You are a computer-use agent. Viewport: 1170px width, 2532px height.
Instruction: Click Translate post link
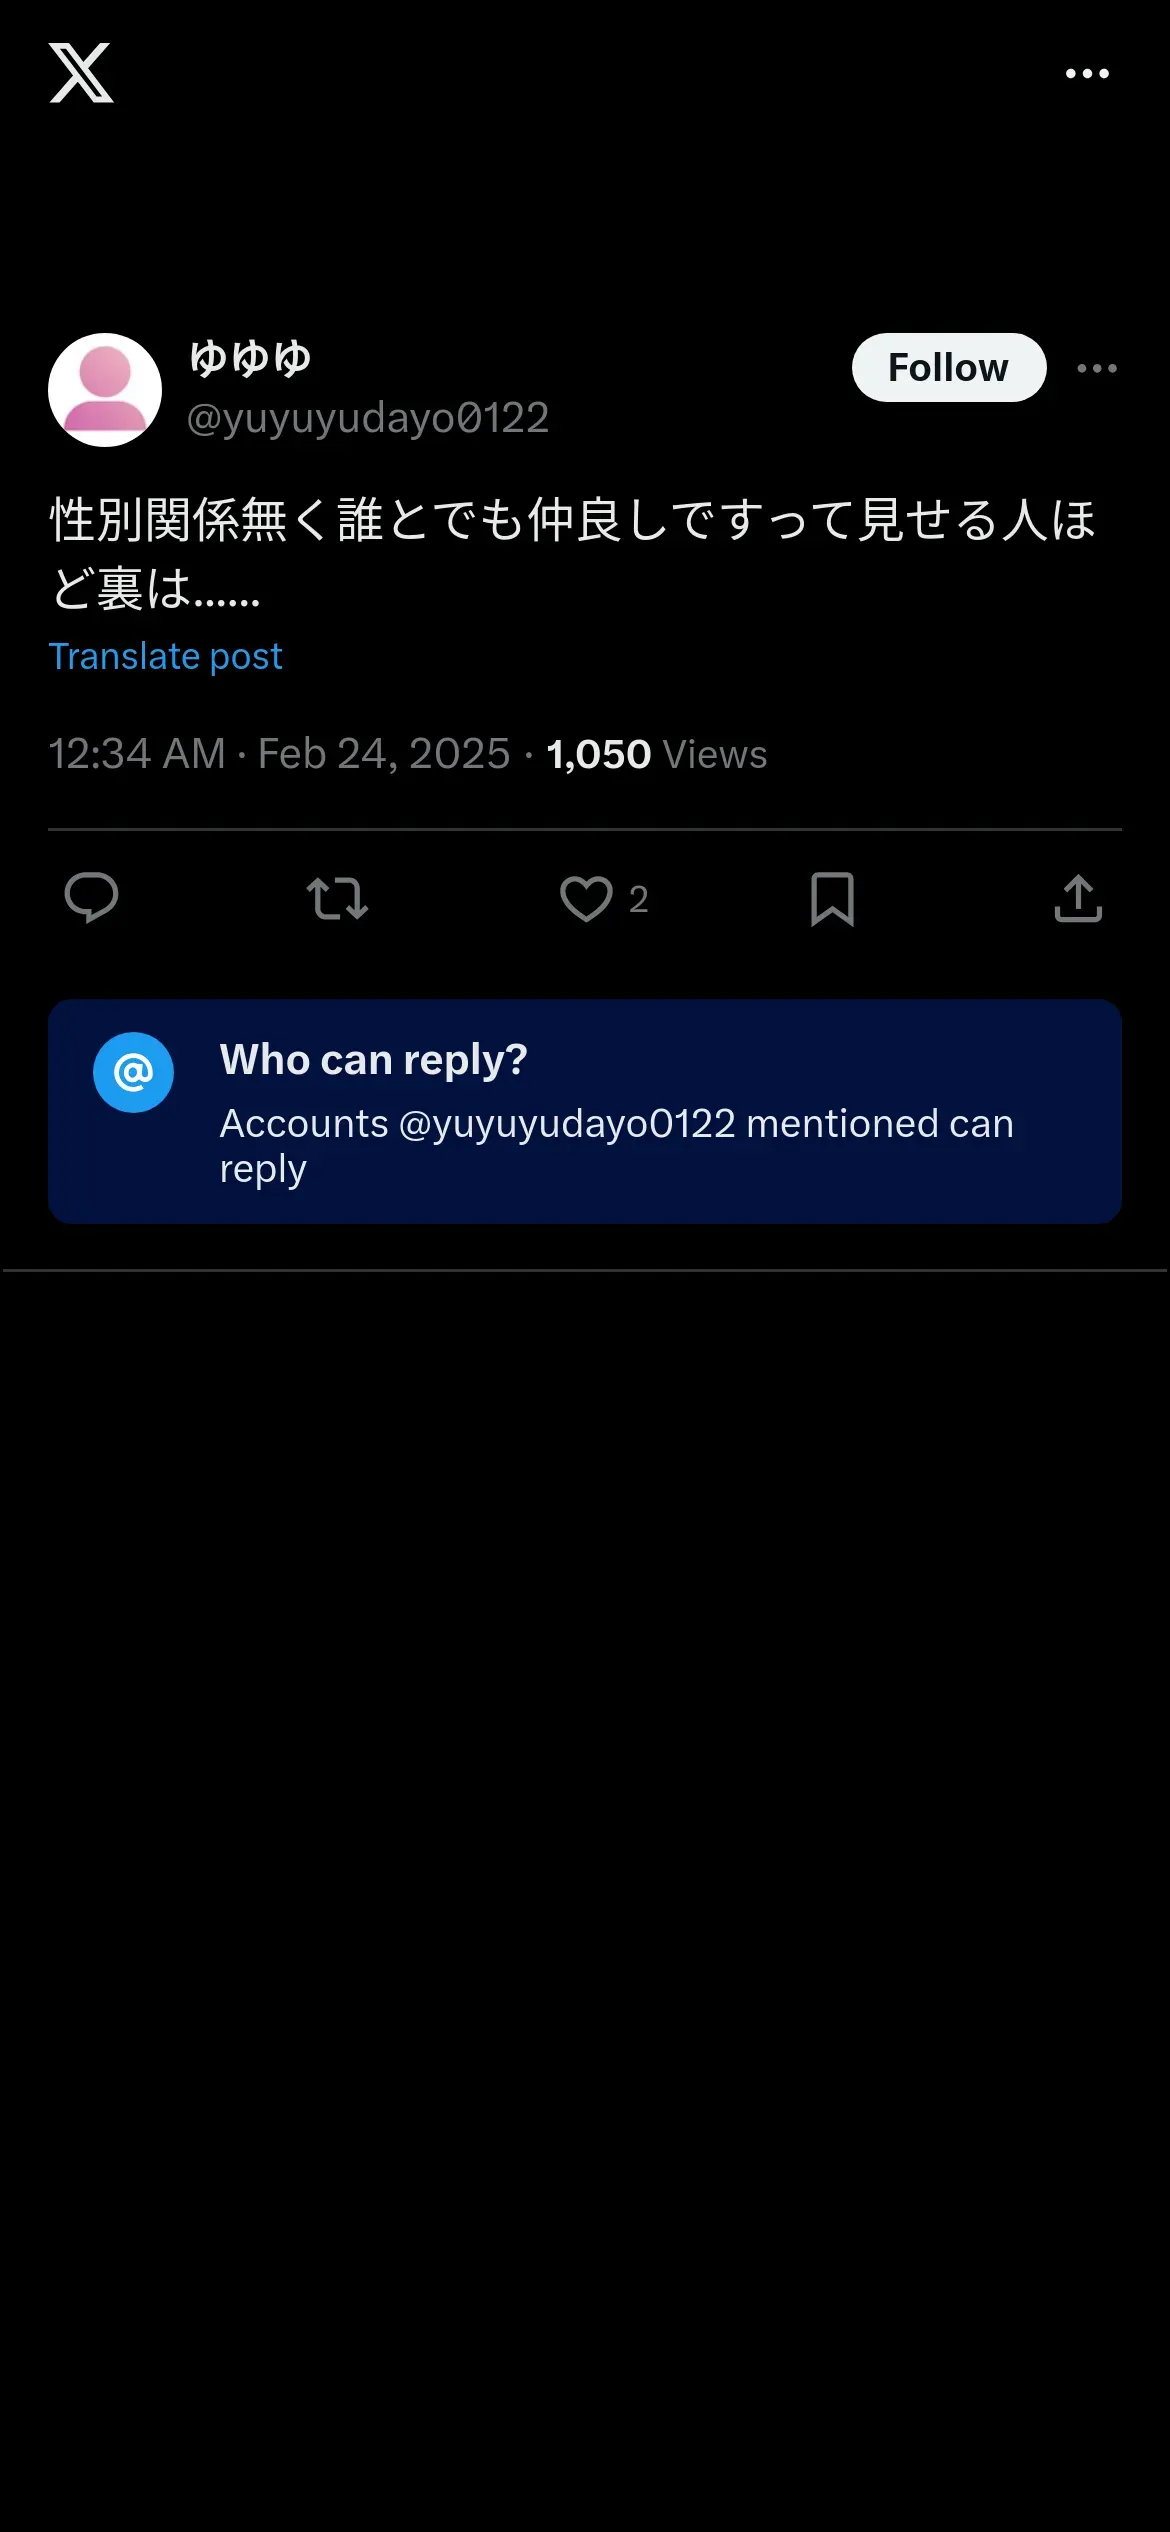tap(165, 656)
